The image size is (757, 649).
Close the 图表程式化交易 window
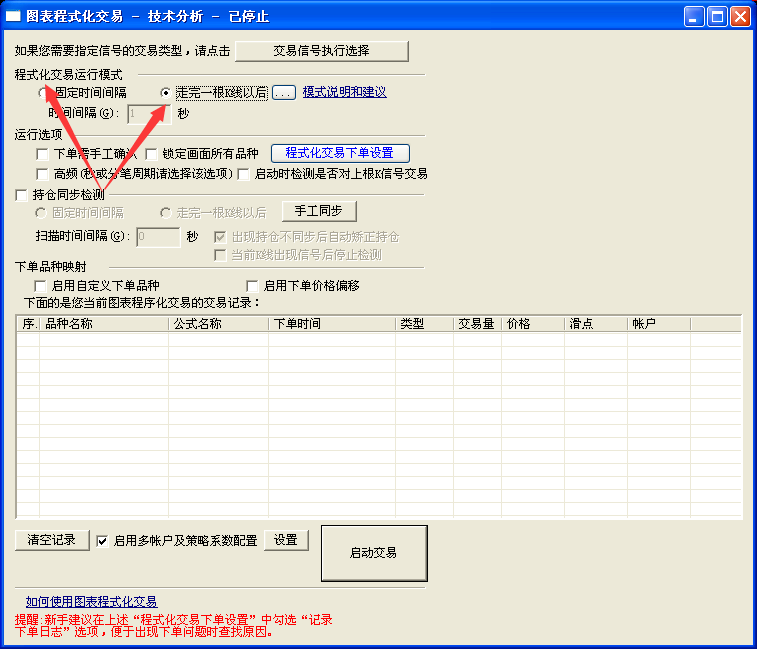tap(740, 16)
